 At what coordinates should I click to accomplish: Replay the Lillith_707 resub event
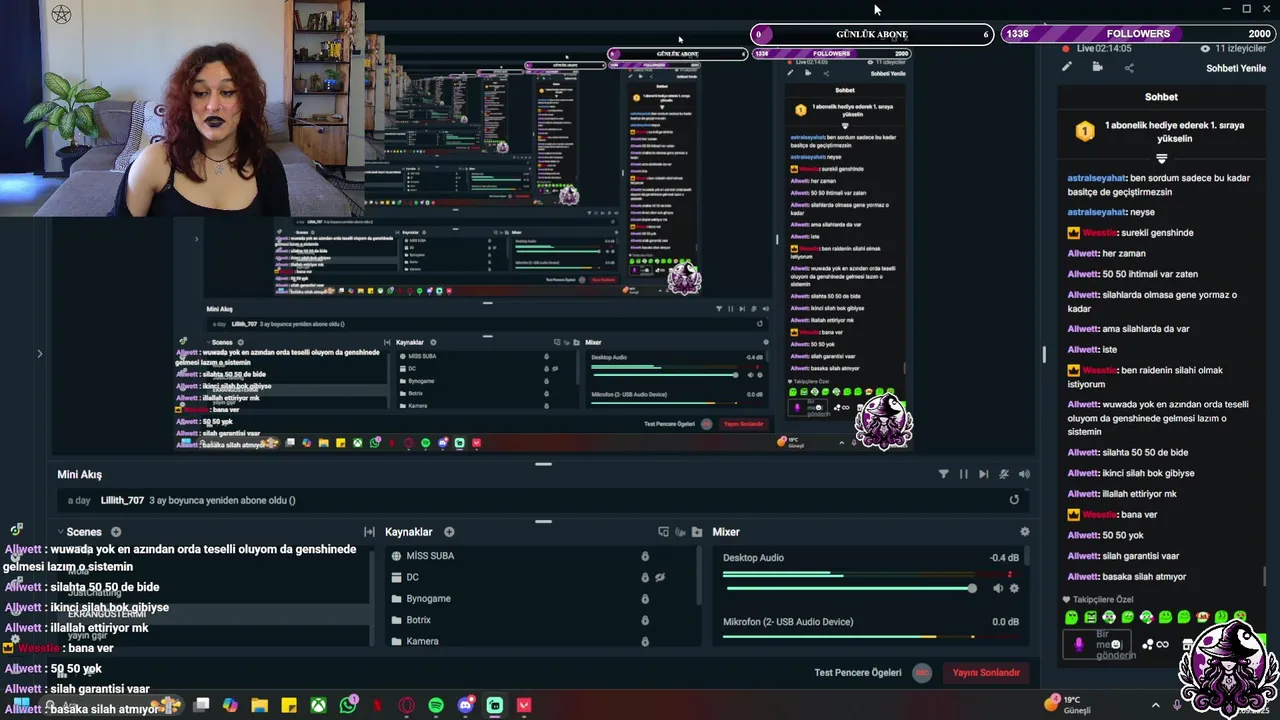click(1014, 500)
